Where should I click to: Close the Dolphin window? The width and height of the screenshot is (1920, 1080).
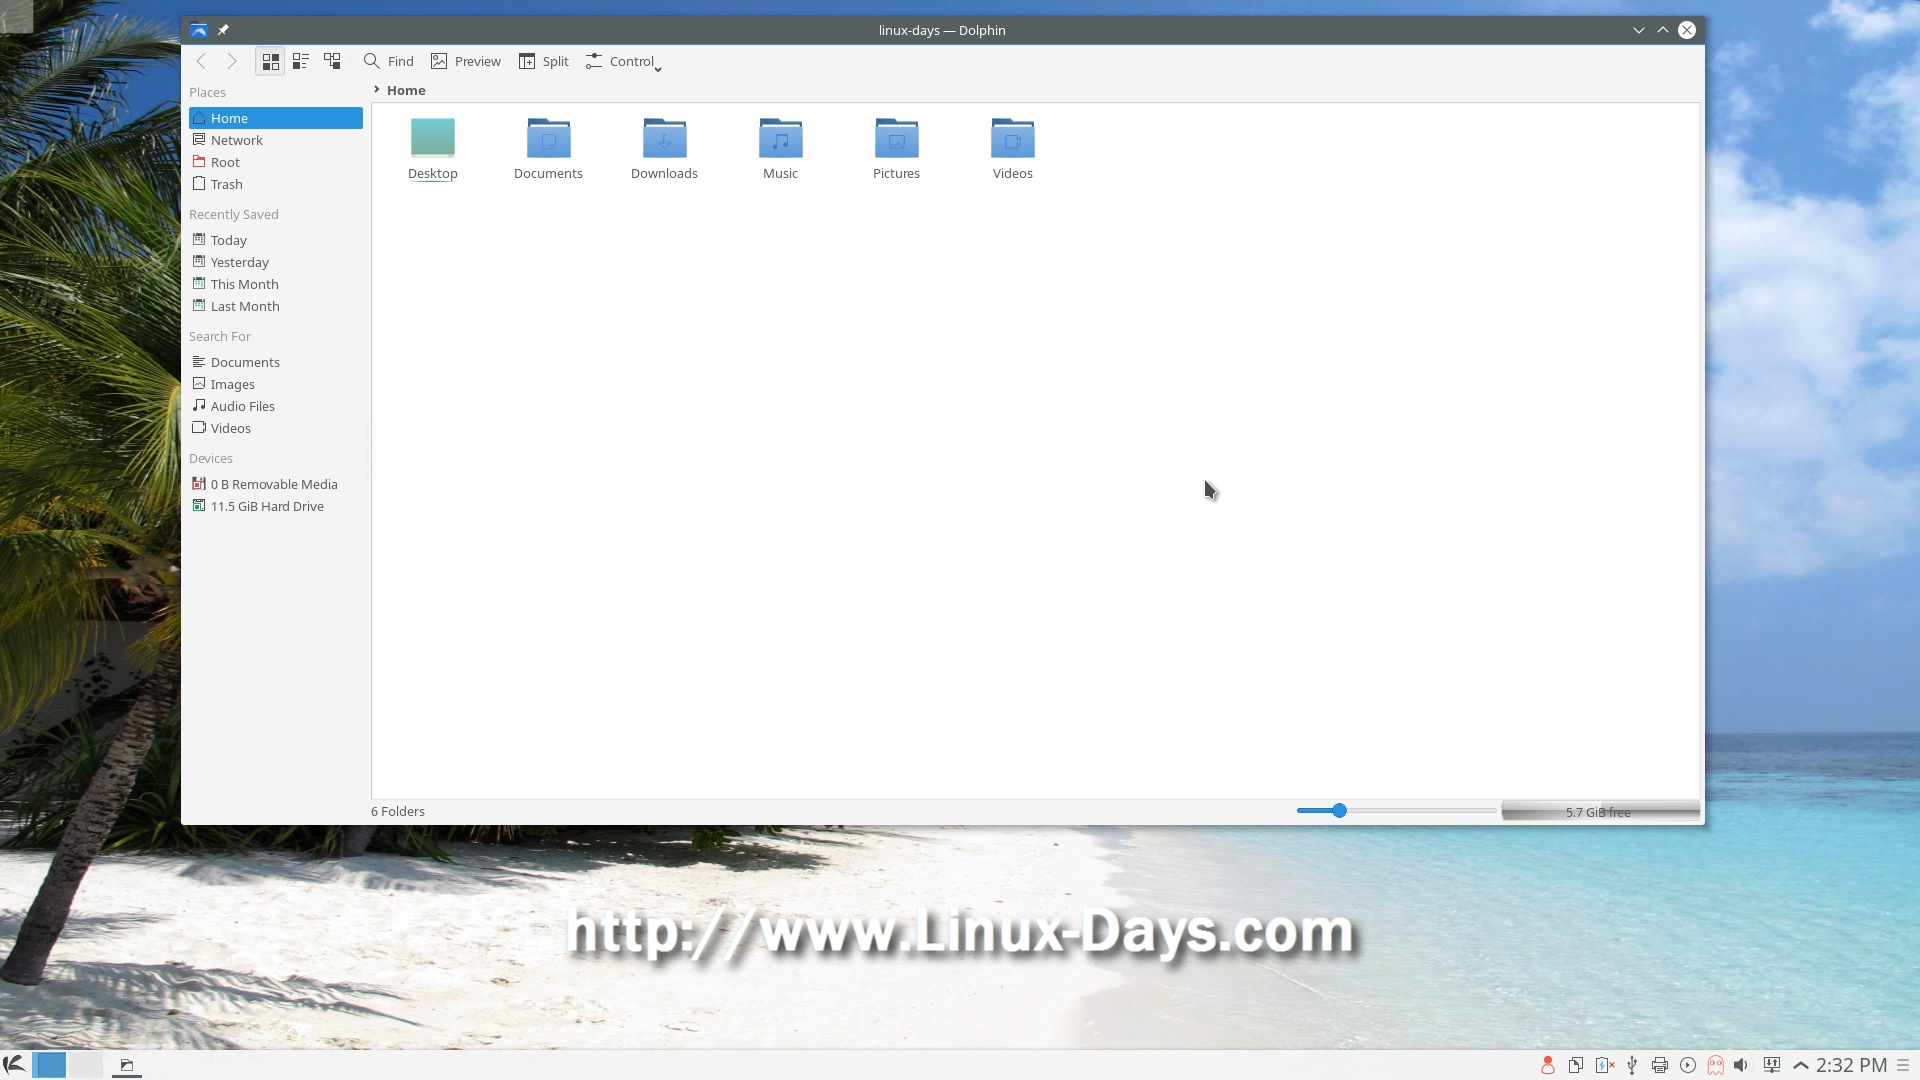pyautogui.click(x=1687, y=30)
